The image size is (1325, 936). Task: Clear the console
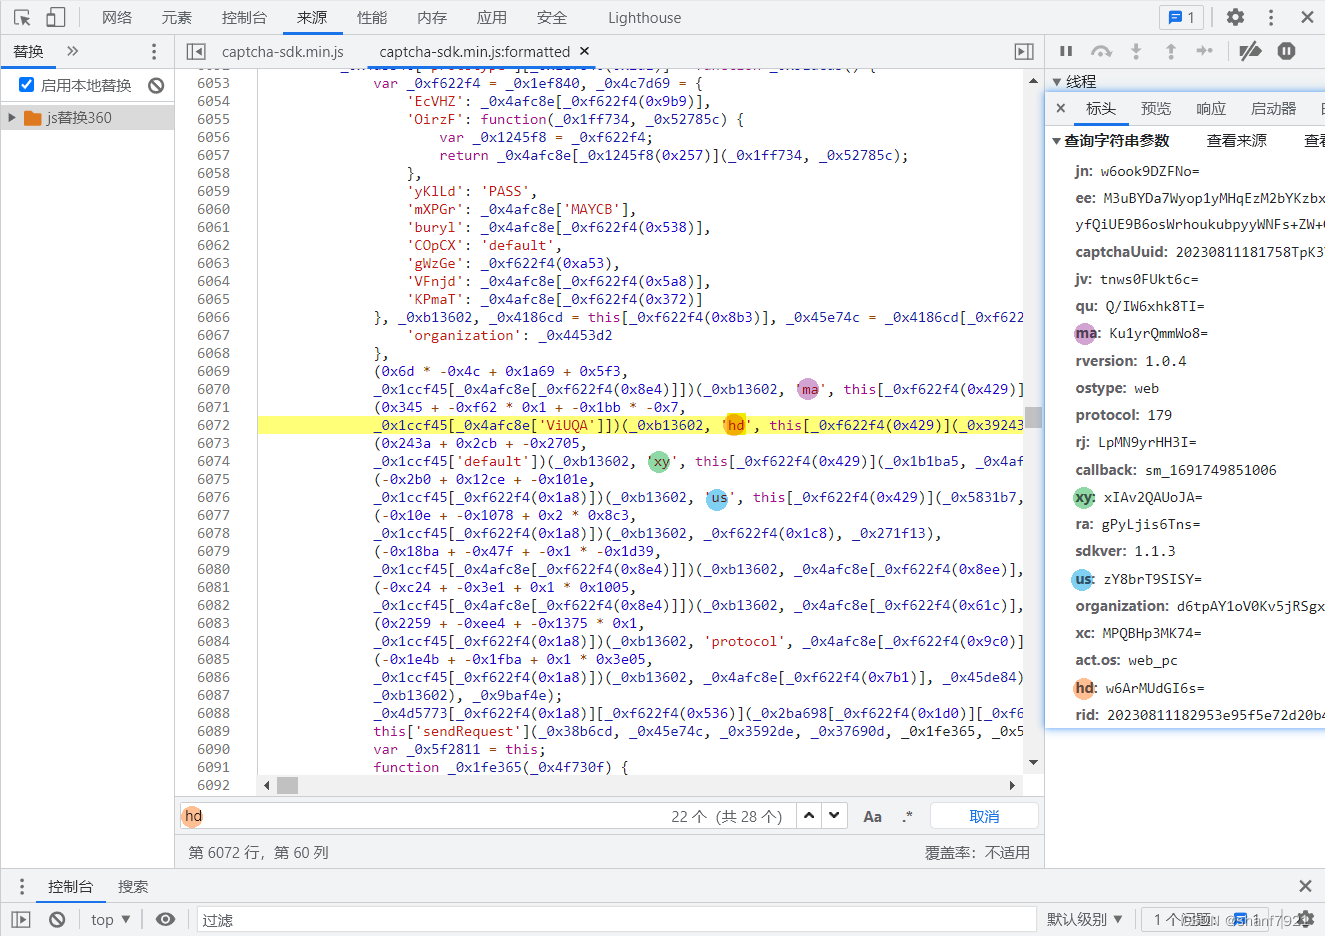pyautogui.click(x=57, y=920)
